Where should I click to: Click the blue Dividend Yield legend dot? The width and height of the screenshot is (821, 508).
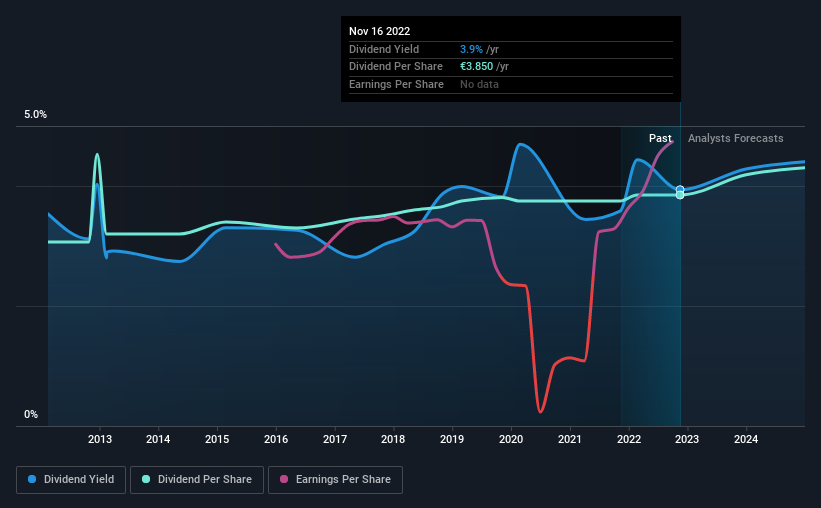(x=32, y=479)
